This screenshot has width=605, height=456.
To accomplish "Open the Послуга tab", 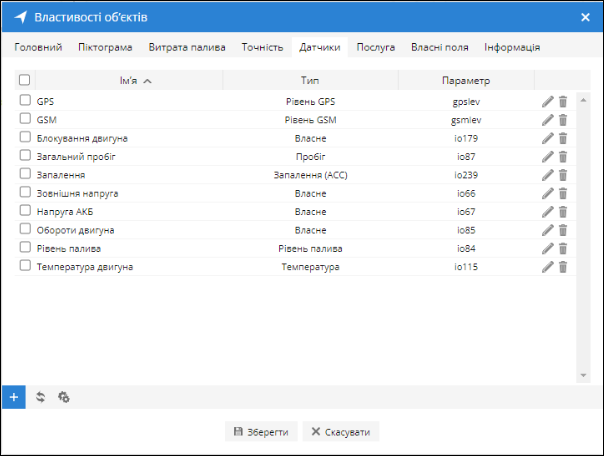I will [376, 47].
